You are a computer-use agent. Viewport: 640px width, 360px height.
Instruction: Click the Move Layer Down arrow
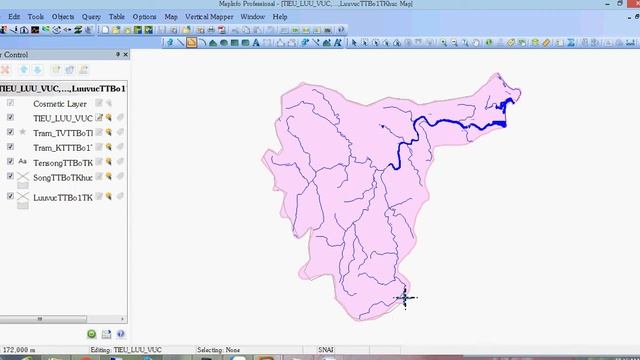pos(38,70)
